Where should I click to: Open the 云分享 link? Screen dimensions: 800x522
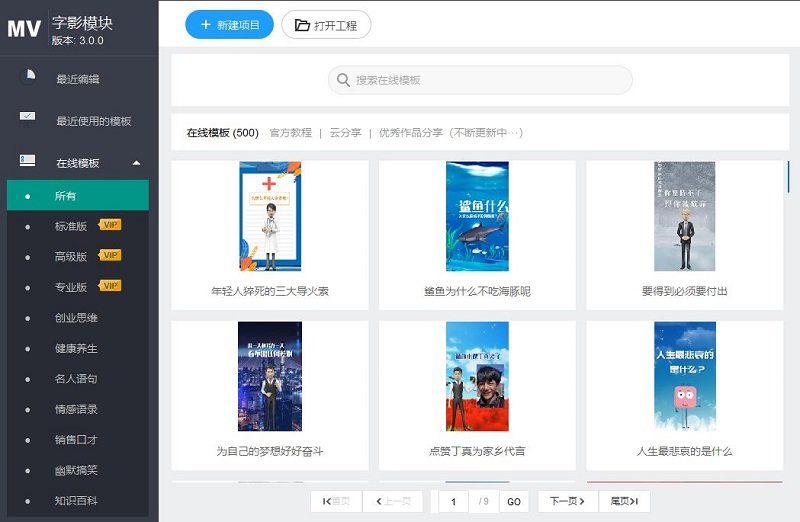[x=345, y=133]
